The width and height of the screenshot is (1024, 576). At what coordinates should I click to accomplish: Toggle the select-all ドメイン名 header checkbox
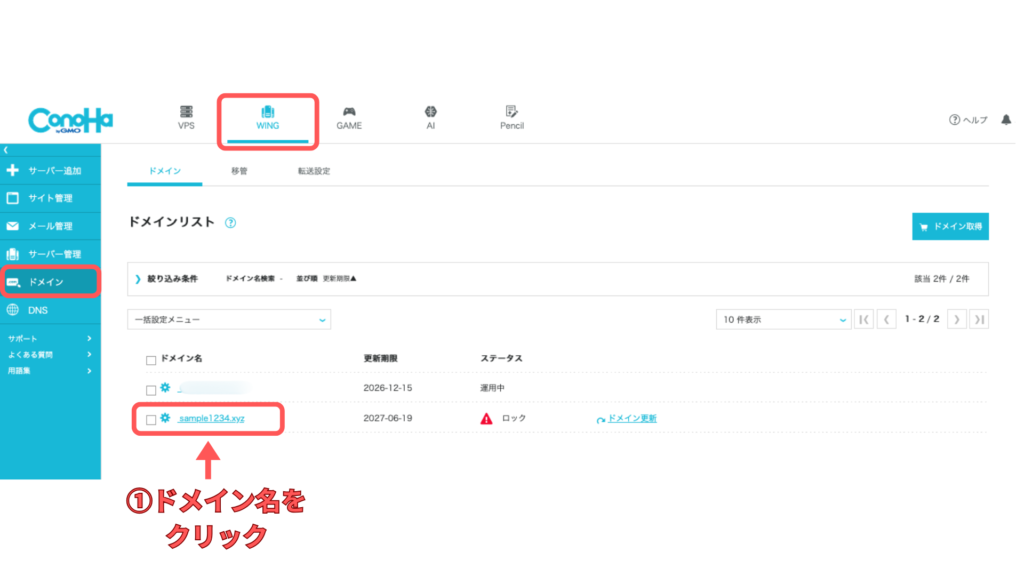pos(151,359)
